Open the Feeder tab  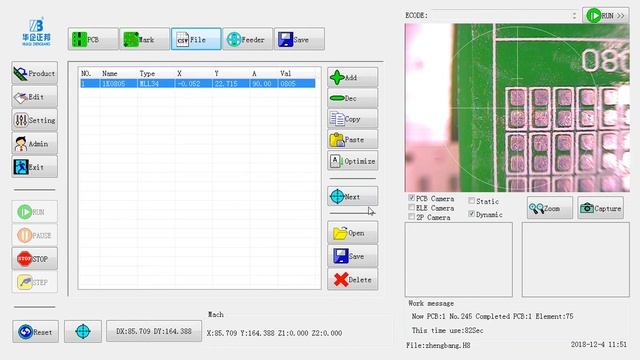247,39
